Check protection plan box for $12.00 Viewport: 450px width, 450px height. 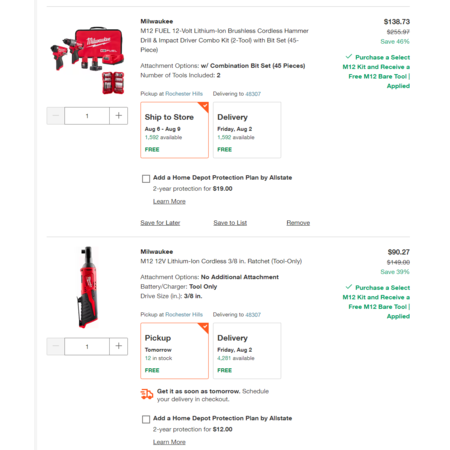146,419
